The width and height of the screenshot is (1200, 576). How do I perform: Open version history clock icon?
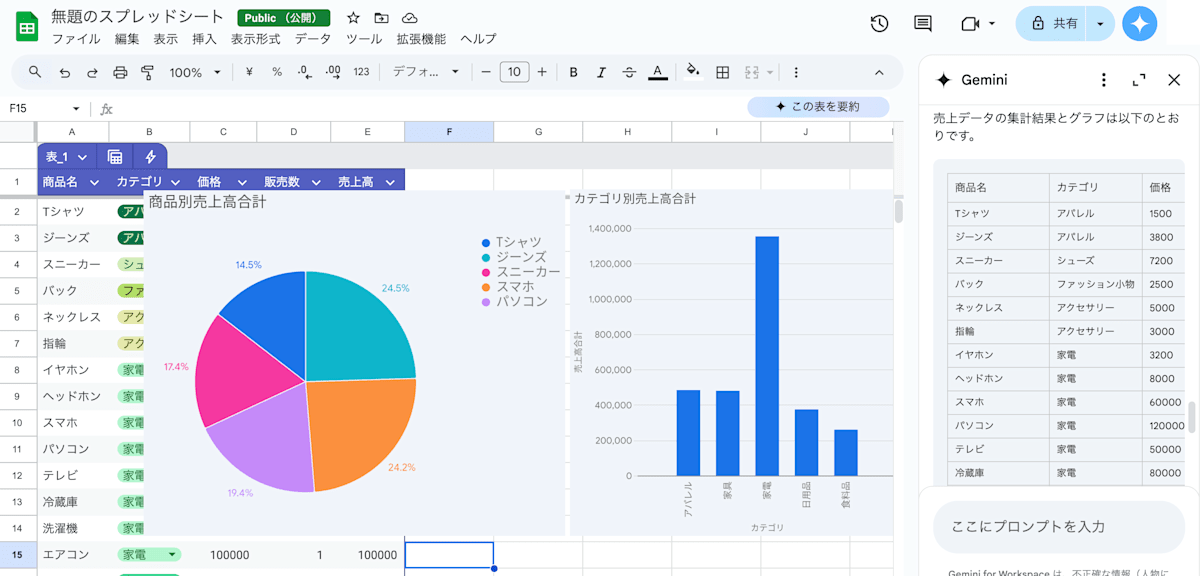click(x=879, y=23)
